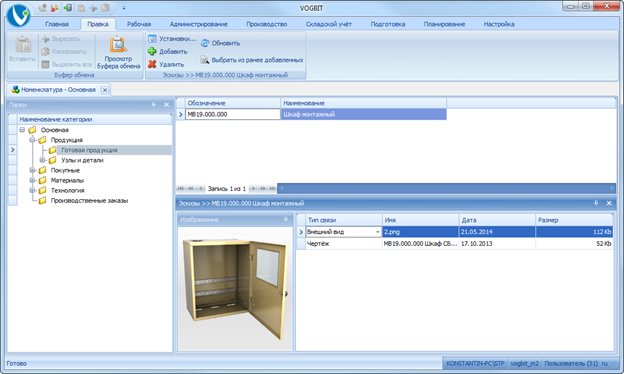Click the Вставить paste icon
Screen dimensions: 624x374
23,45
